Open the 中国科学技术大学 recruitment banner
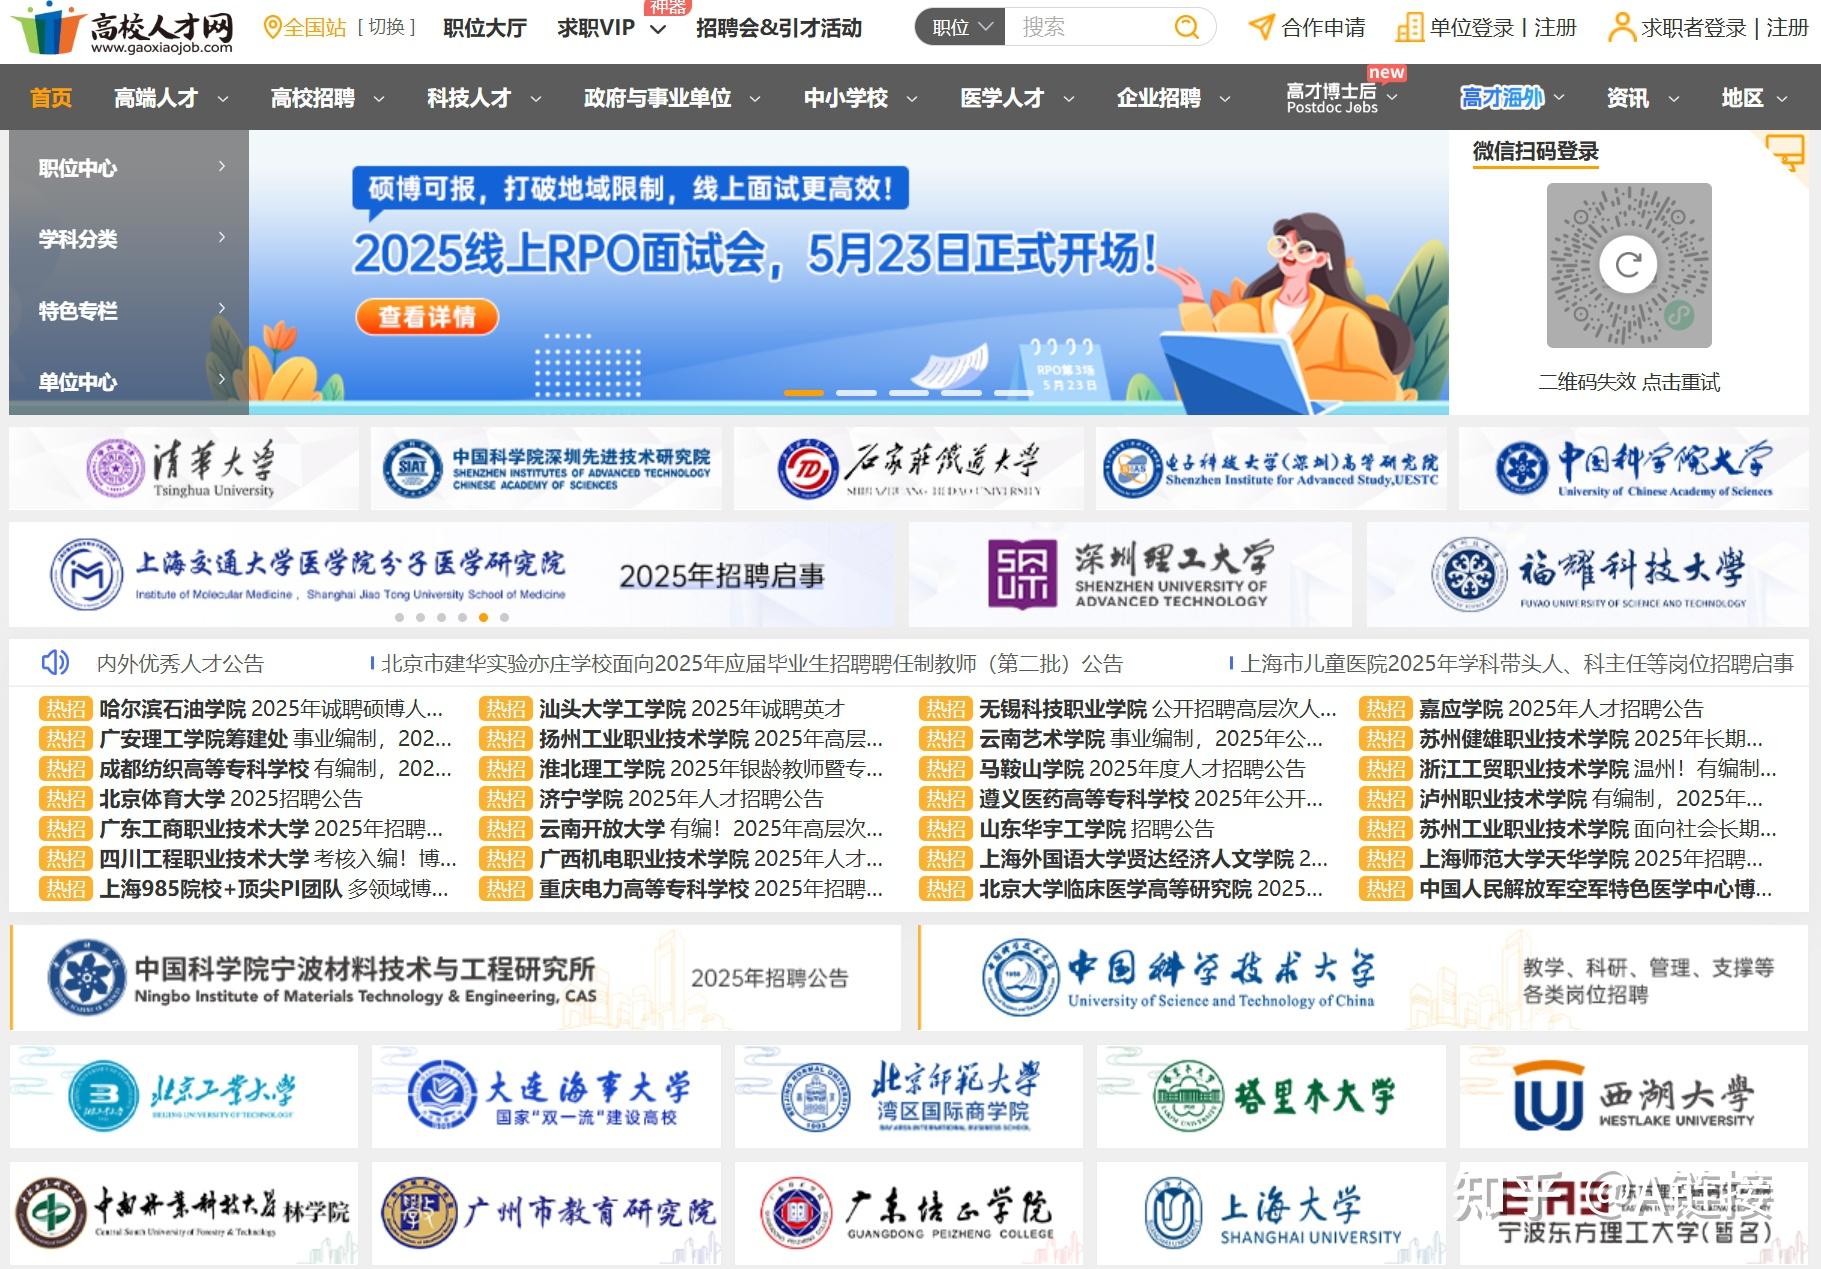 point(1364,978)
